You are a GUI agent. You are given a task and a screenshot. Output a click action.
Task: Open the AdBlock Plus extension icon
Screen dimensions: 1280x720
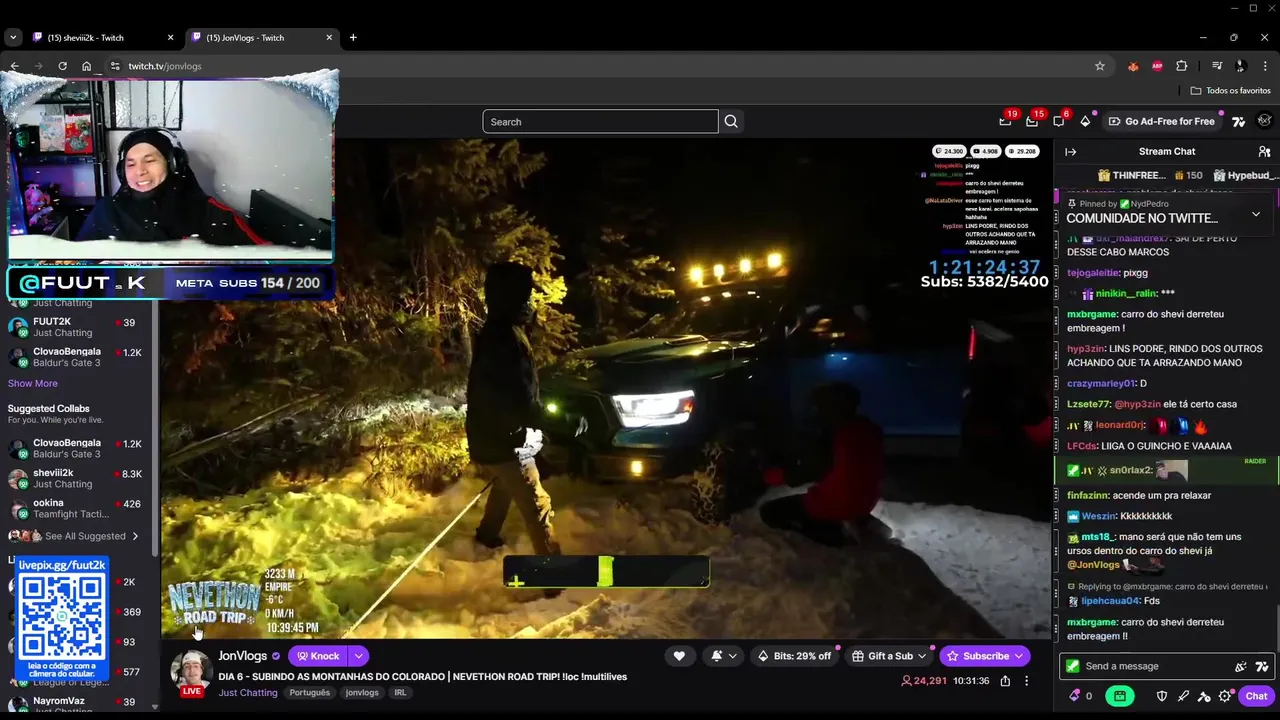1157,66
